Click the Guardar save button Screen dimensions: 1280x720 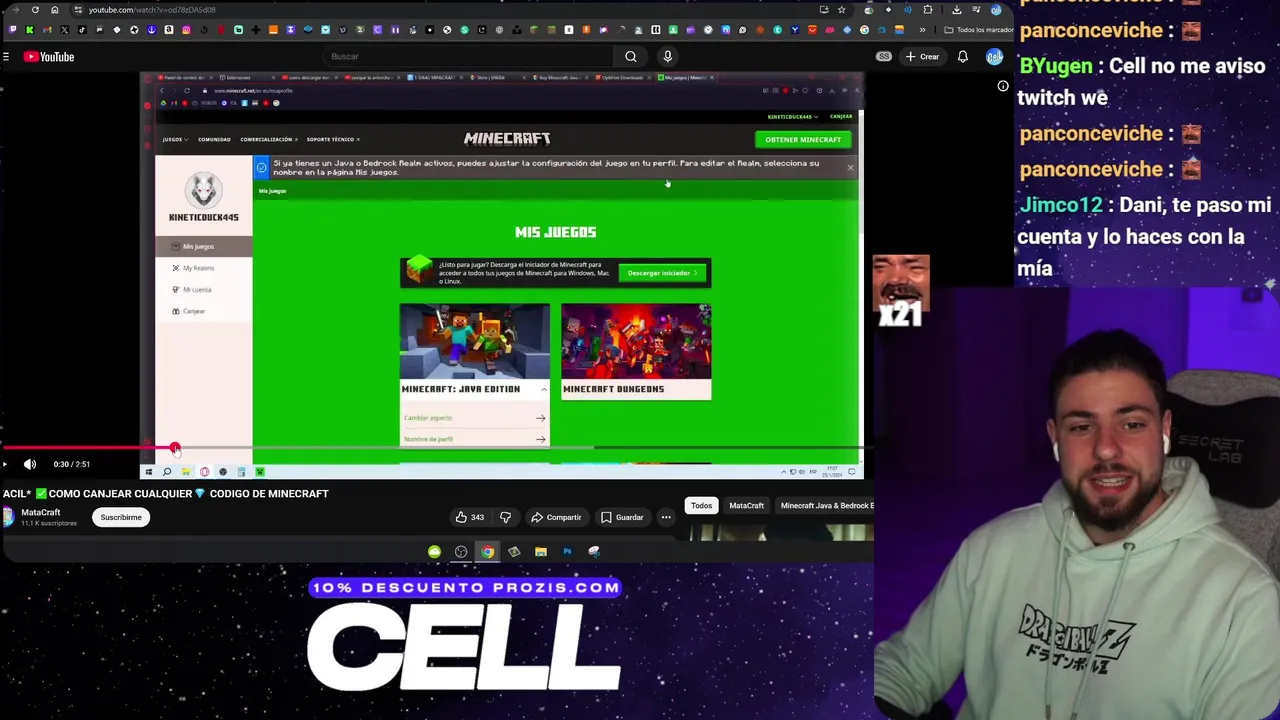622,517
